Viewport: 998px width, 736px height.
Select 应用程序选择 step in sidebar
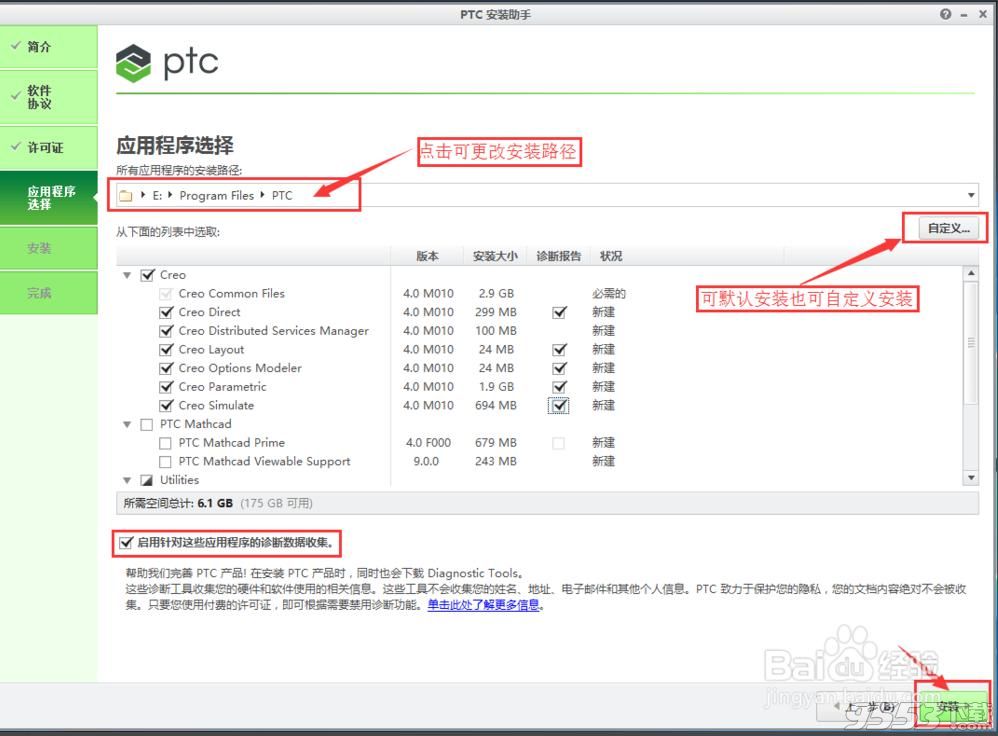(49, 197)
